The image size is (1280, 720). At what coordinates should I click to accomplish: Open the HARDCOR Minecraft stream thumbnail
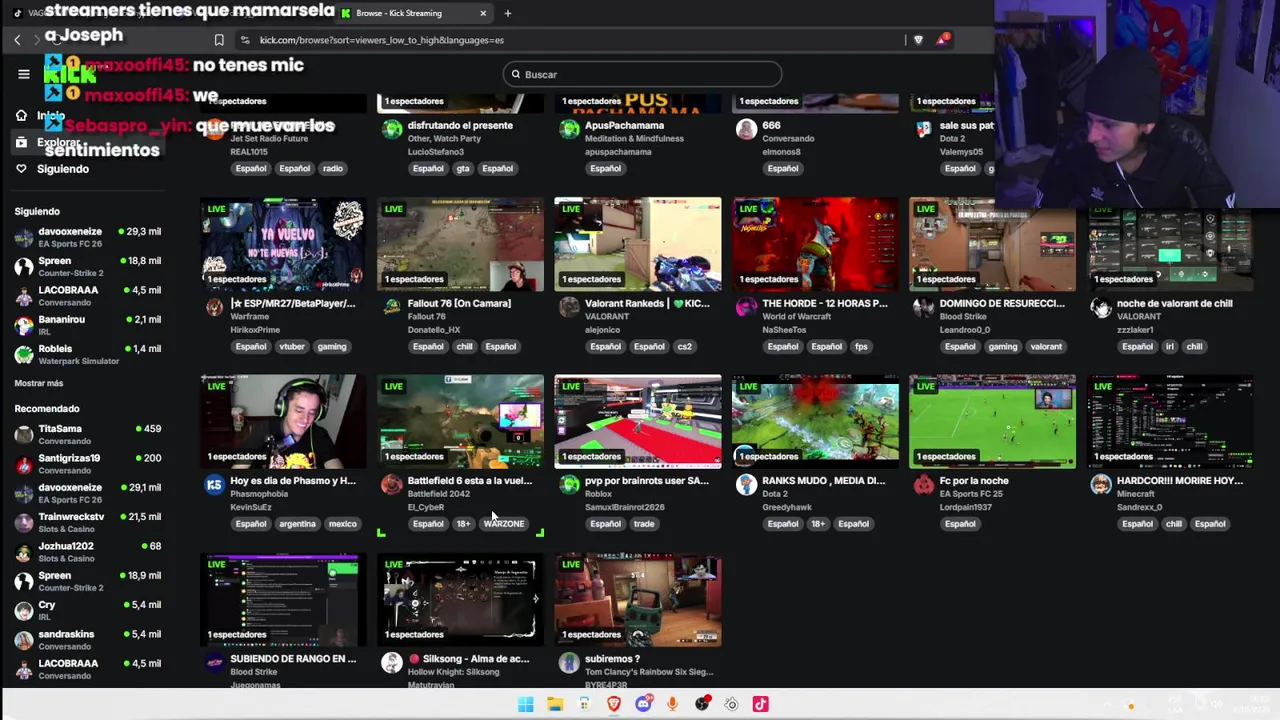pos(1170,421)
